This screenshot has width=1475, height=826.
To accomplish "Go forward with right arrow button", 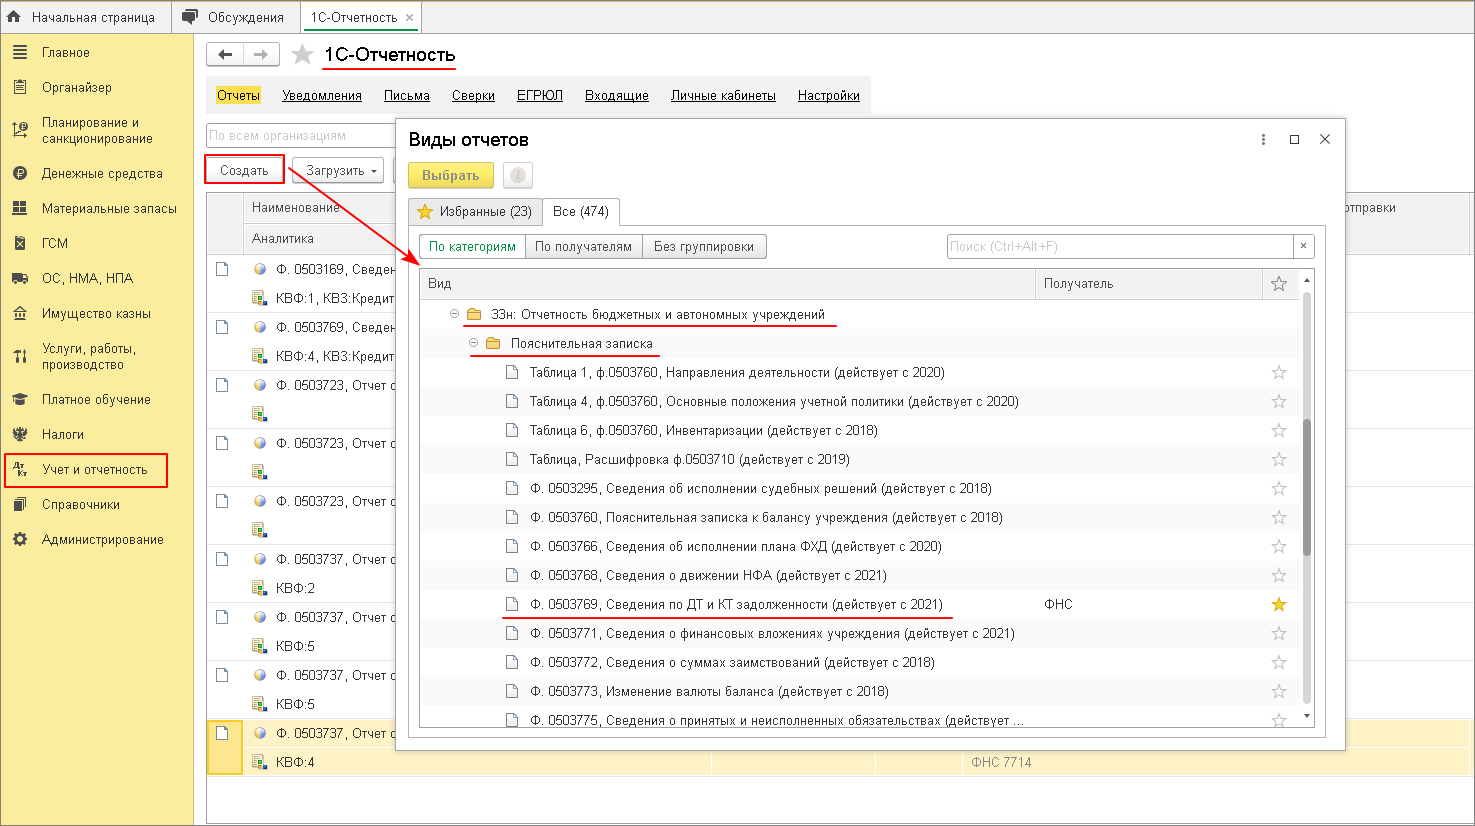I will tap(261, 55).
